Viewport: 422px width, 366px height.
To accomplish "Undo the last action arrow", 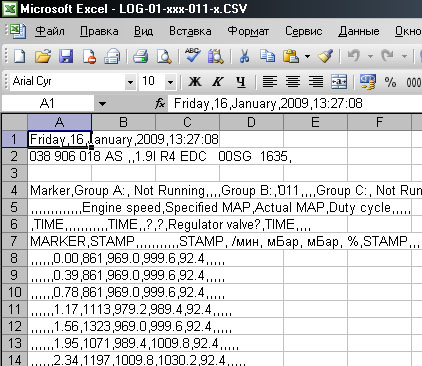I will pyautogui.click(x=354, y=56).
